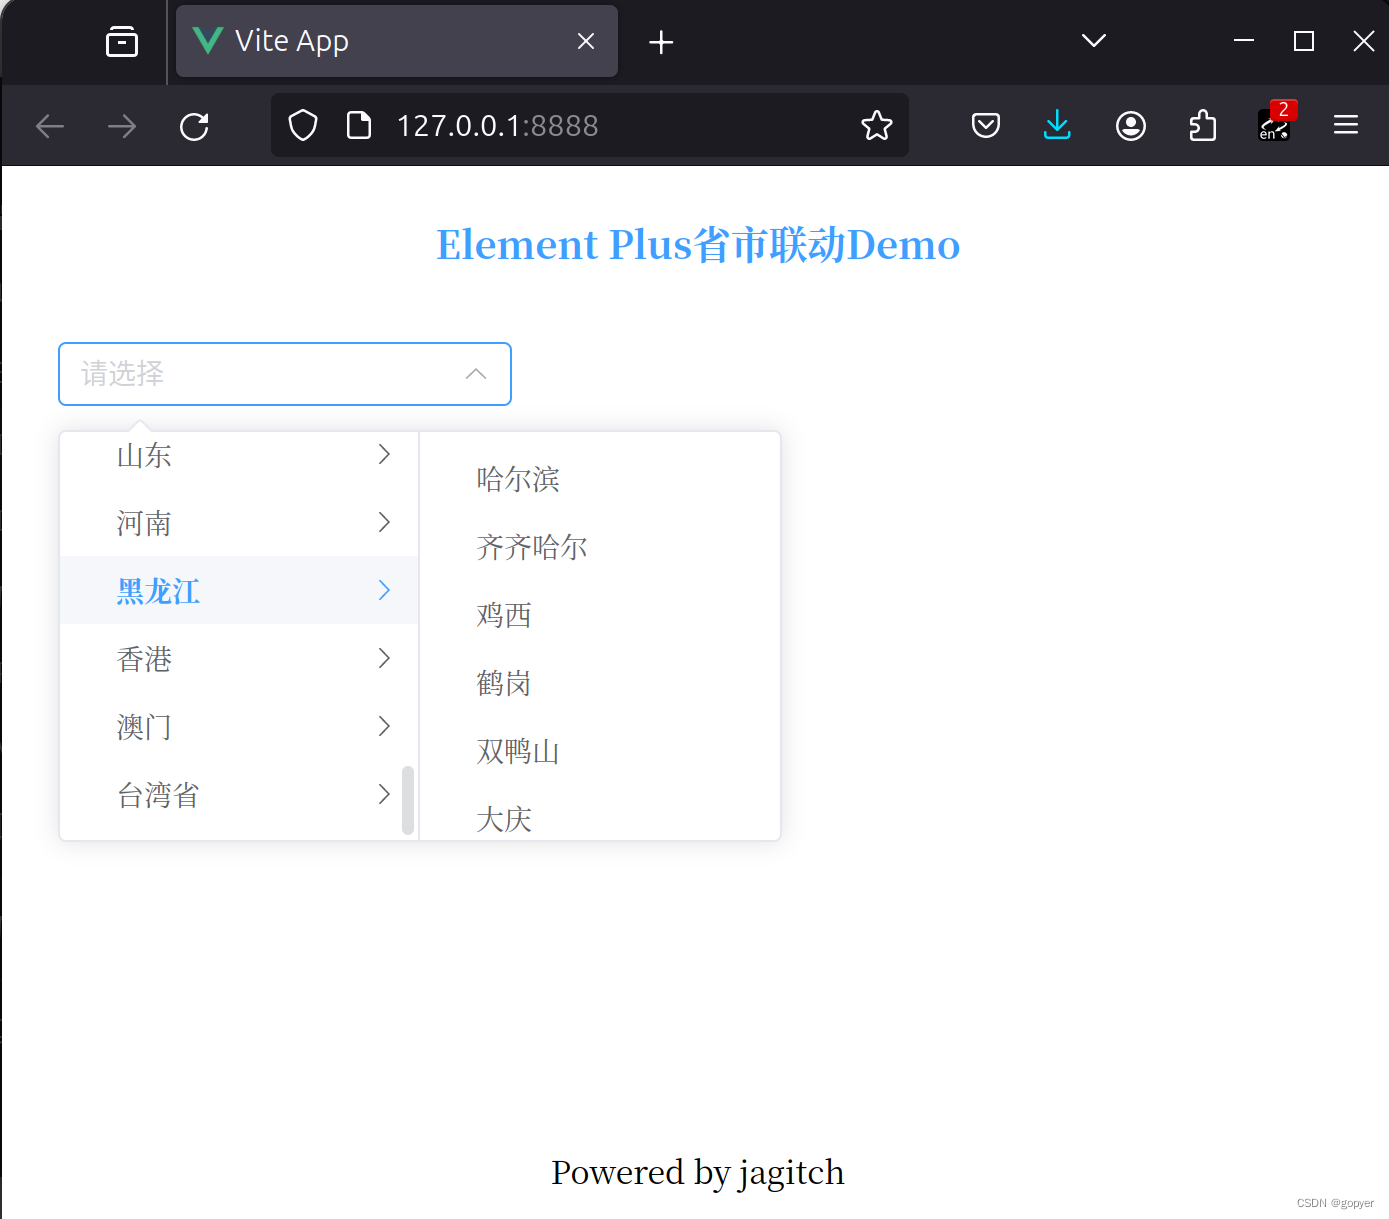Choose 双鸭山 city option
The image size is (1389, 1219).
[600, 751]
